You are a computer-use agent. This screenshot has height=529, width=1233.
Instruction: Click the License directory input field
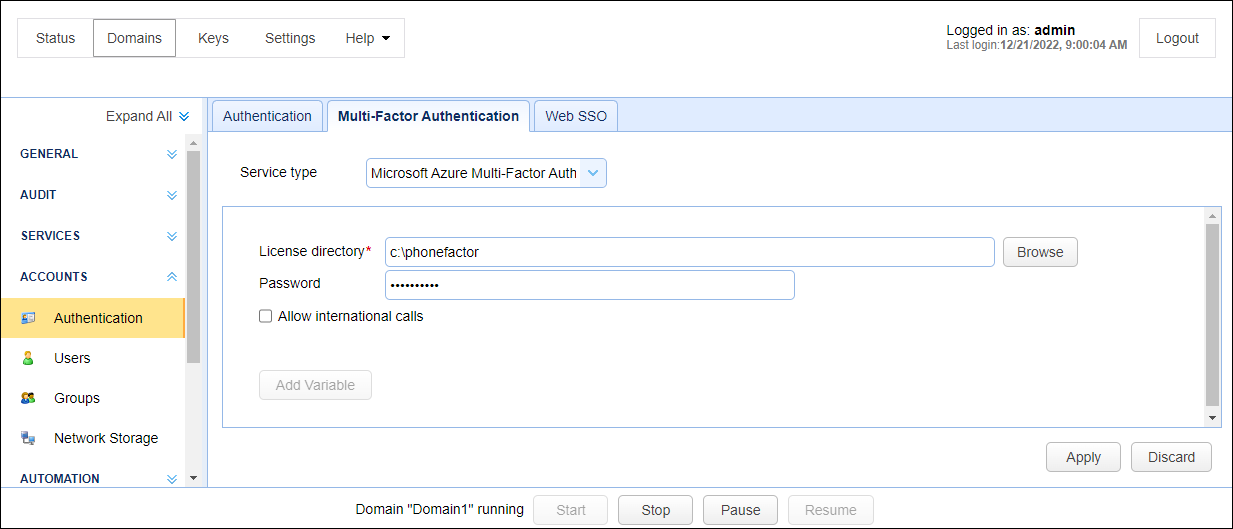tap(690, 252)
